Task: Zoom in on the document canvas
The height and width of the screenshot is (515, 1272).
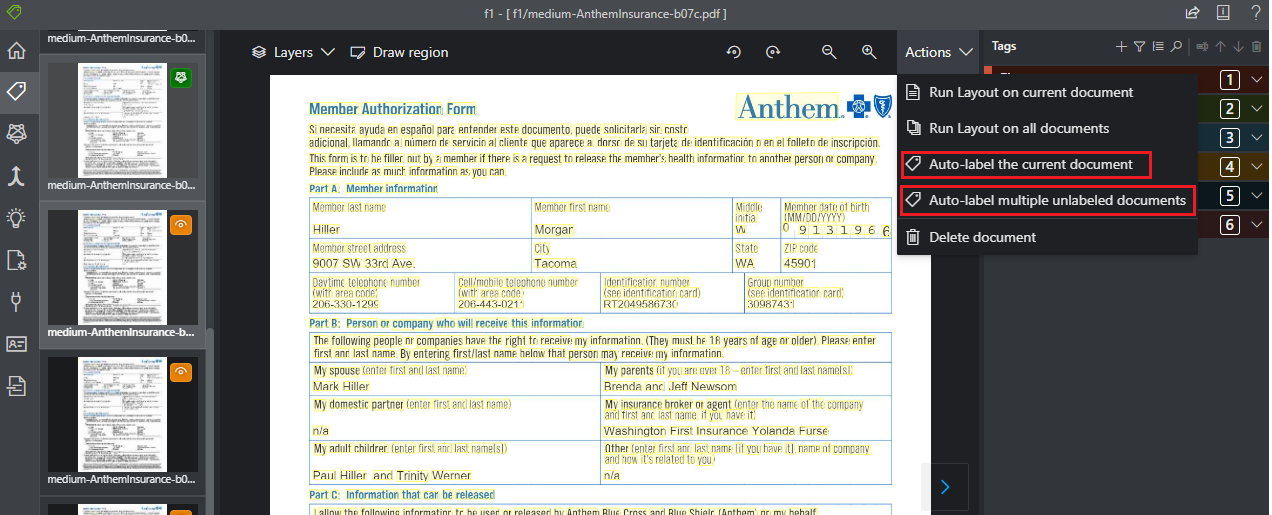Action: click(869, 52)
